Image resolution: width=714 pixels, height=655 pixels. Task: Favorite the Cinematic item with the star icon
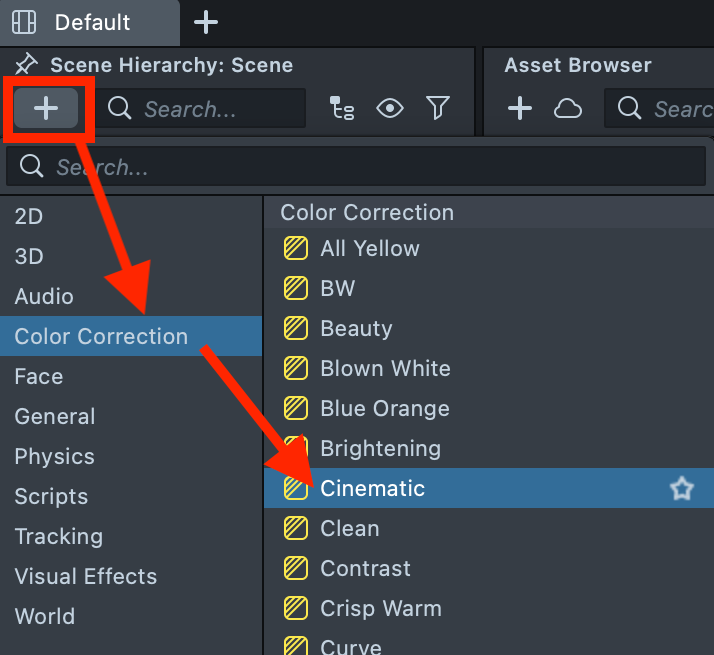click(682, 489)
